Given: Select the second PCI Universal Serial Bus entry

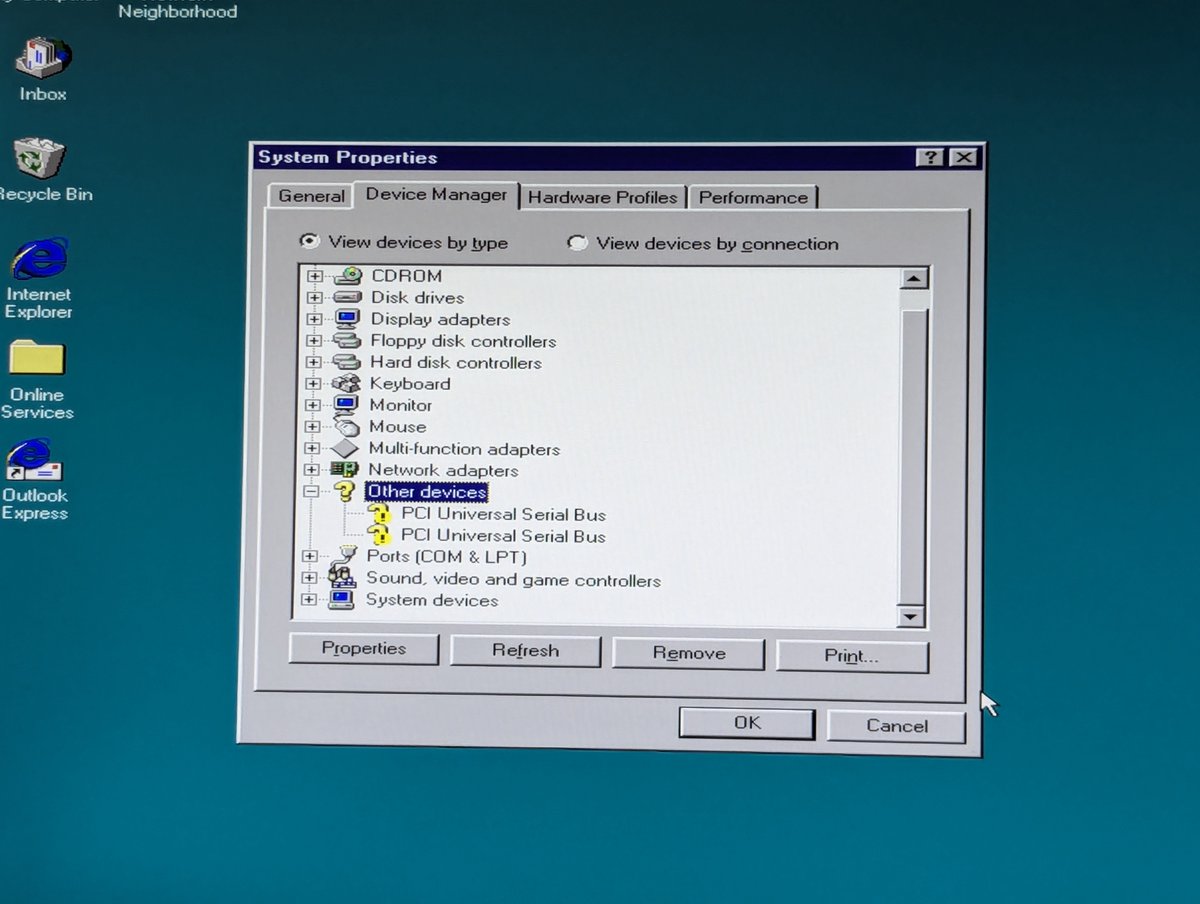Looking at the screenshot, I should [x=503, y=537].
